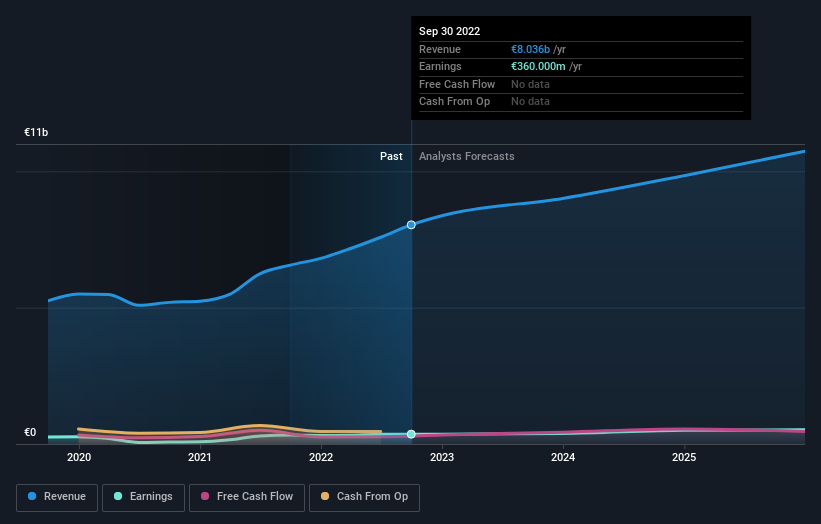Click the €360.000m earnings value in tooltip

click(x=538, y=66)
